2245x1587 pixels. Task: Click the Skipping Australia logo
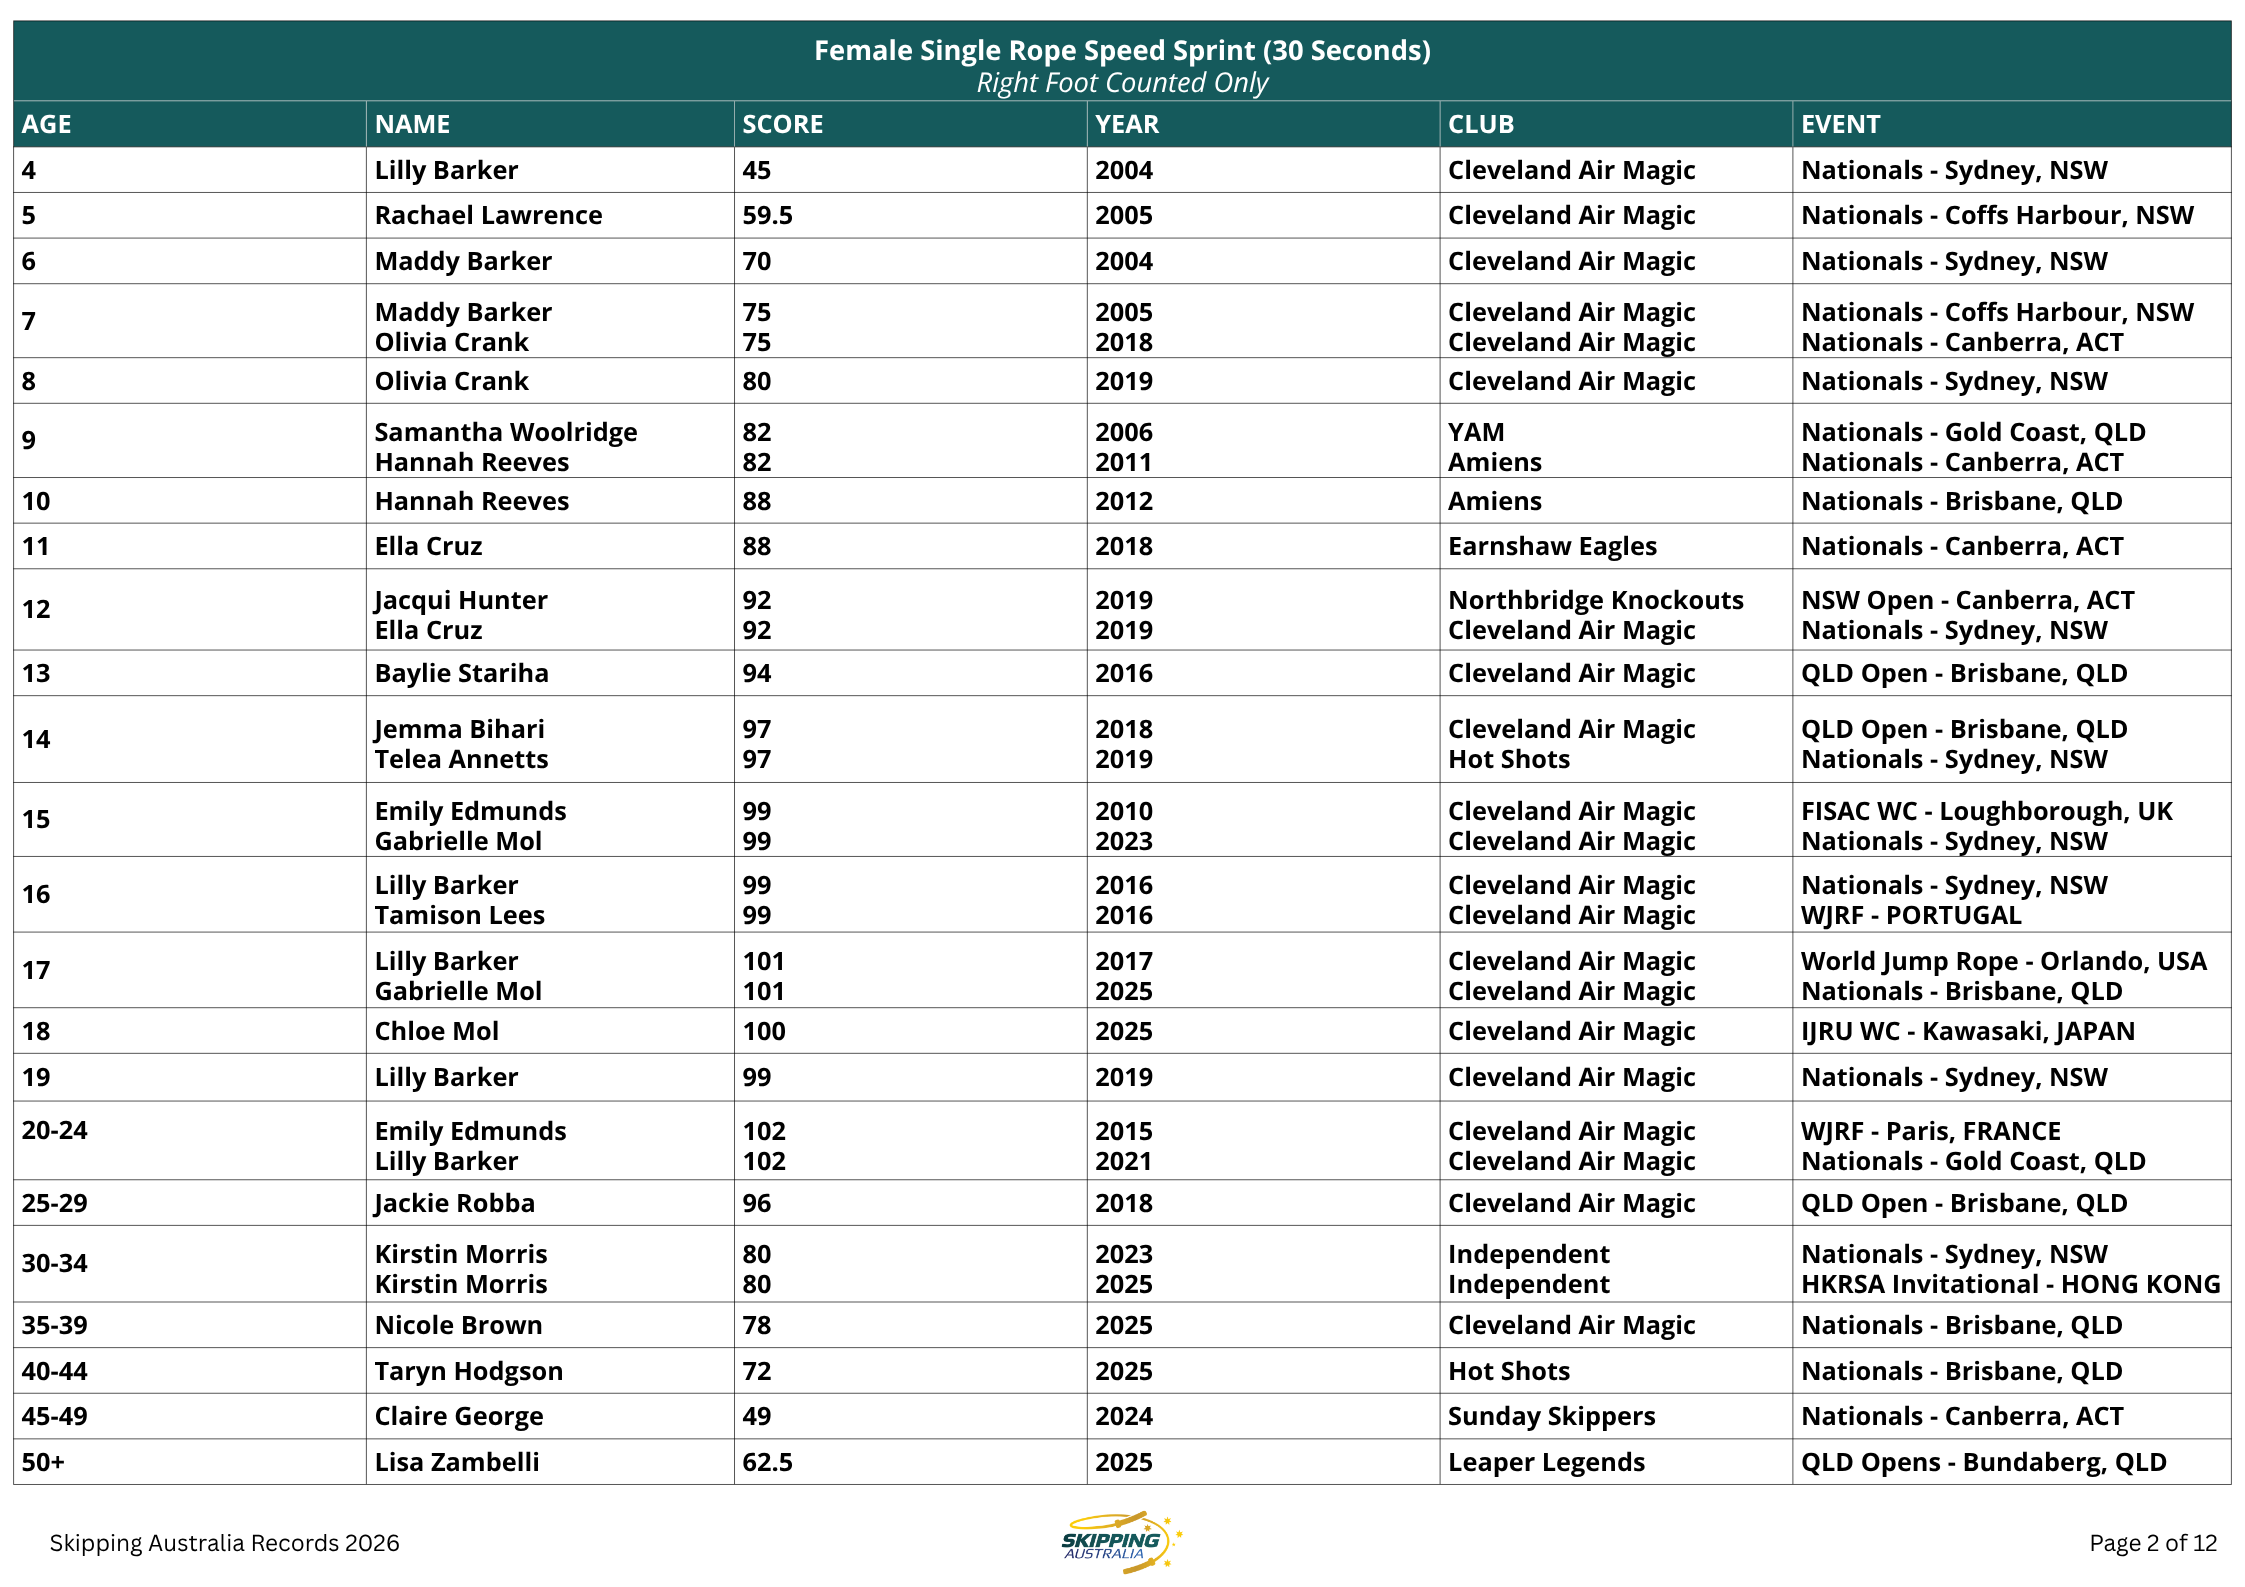point(1122,1541)
